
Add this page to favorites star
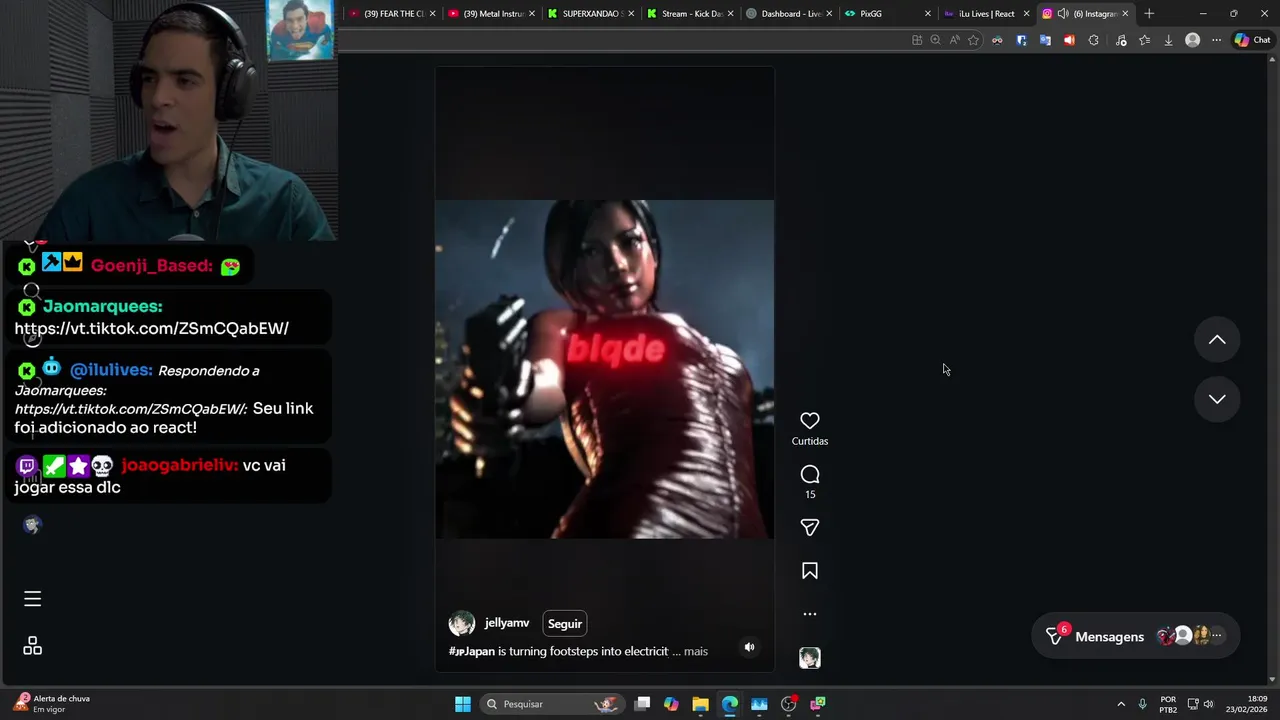click(973, 40)
